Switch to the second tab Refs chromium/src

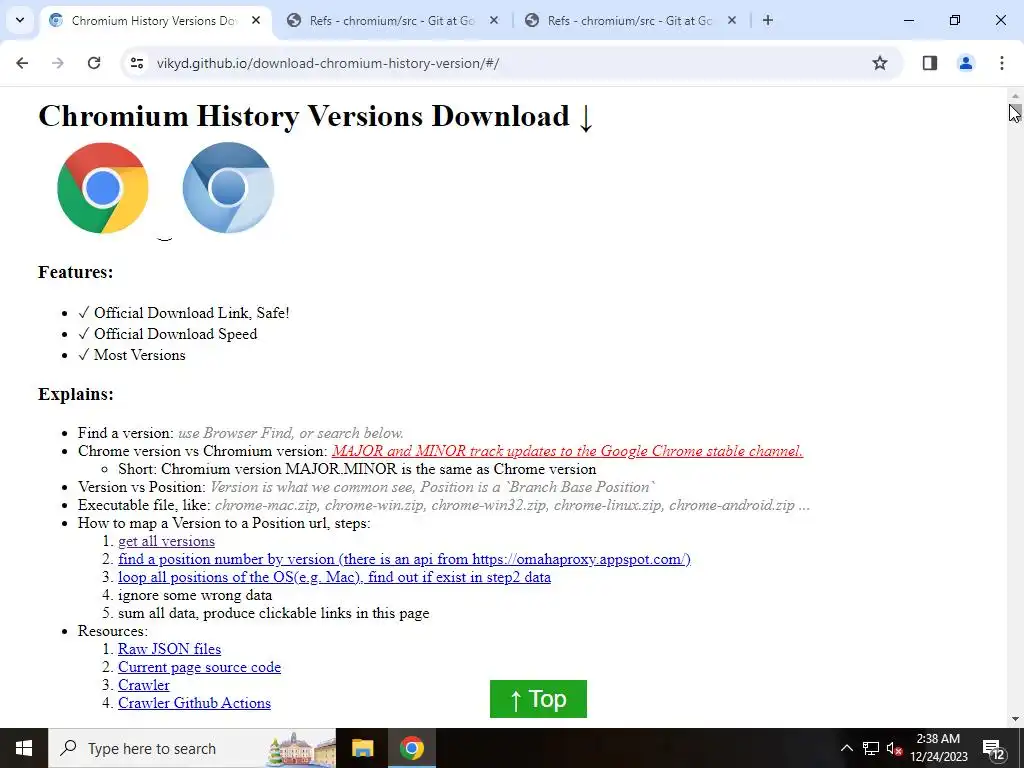(392, 21)
